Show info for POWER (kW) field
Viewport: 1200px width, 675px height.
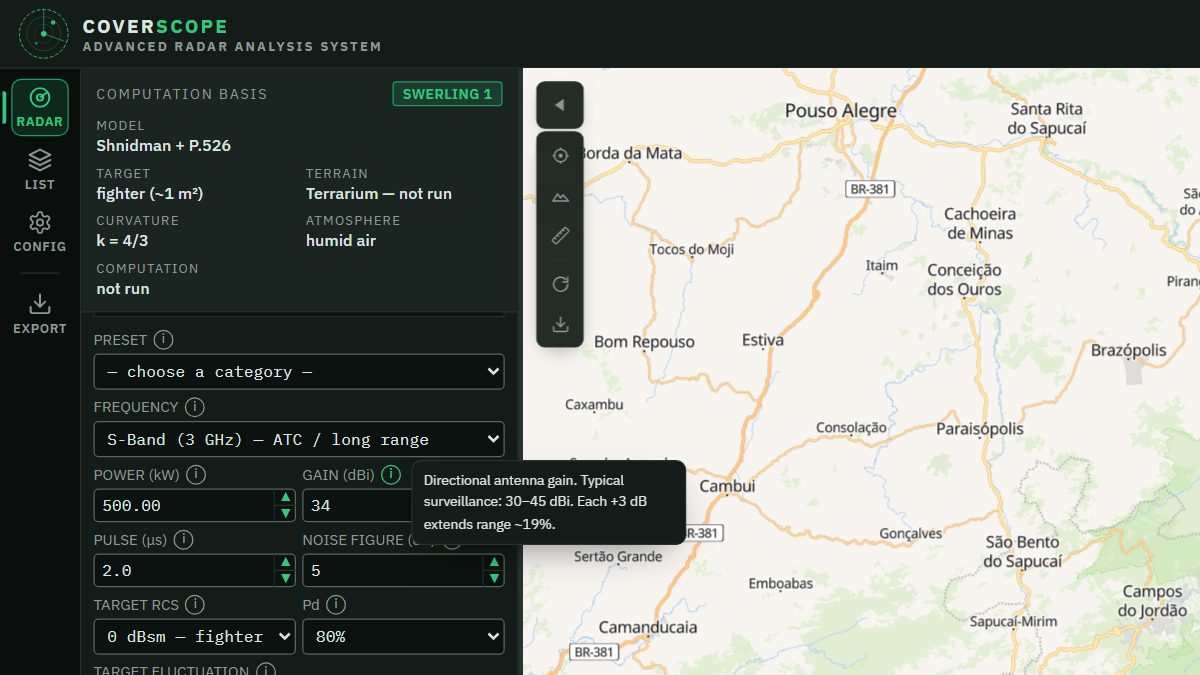(196, 475)
